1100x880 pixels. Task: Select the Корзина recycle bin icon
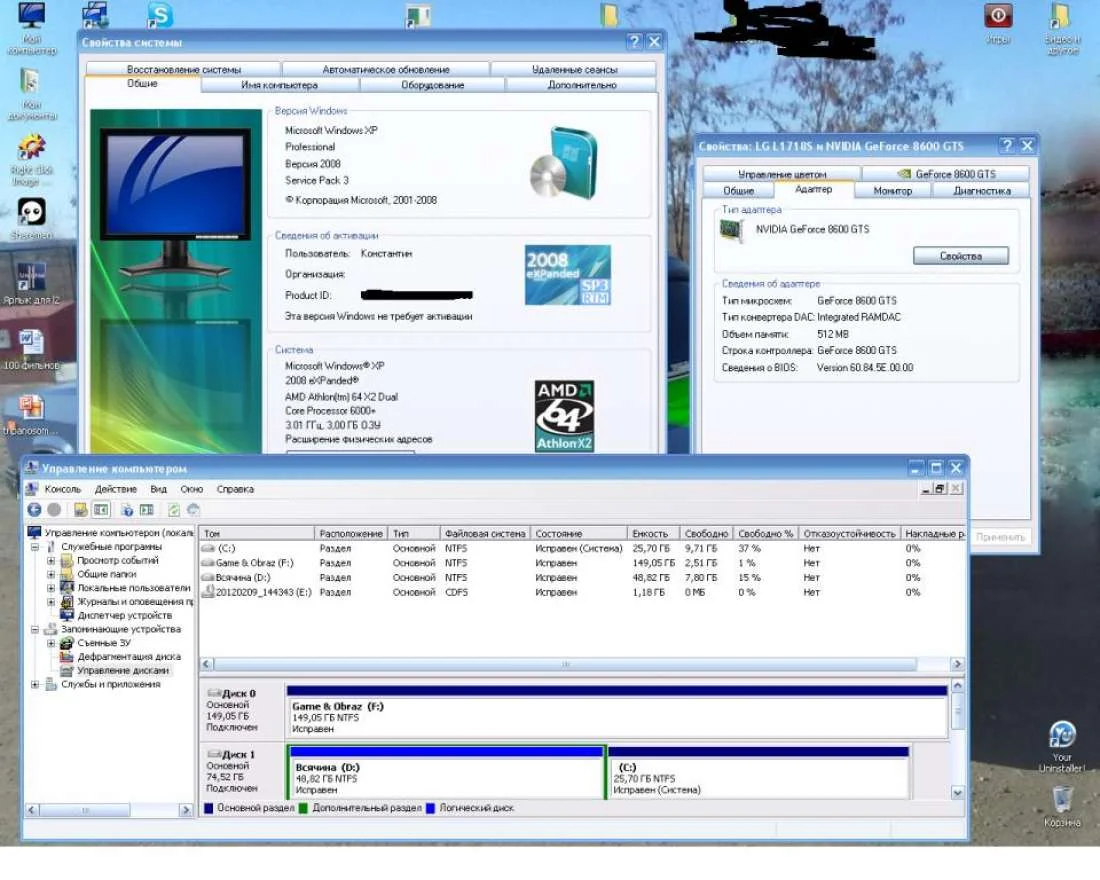click(x=1062, y=800)
